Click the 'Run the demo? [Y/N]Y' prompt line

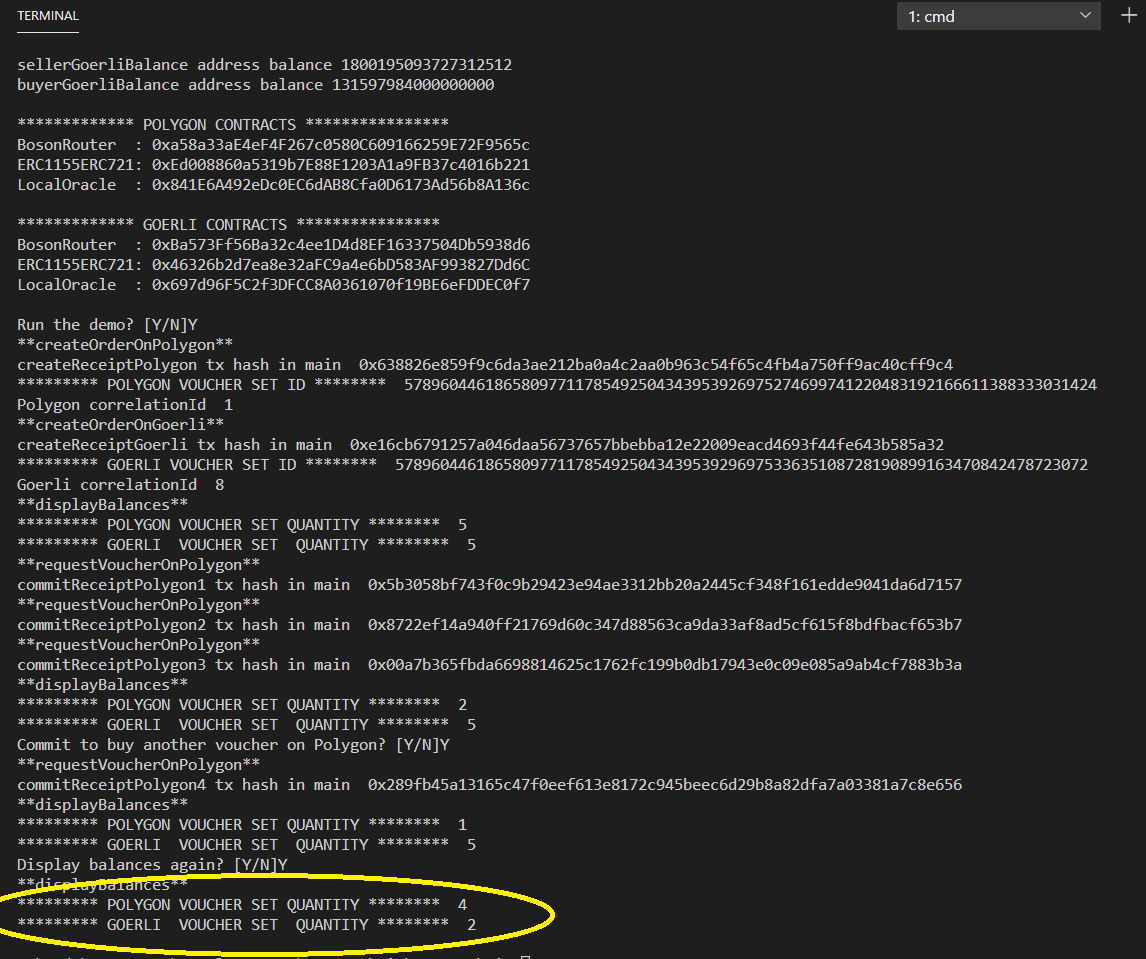[107, 325]
